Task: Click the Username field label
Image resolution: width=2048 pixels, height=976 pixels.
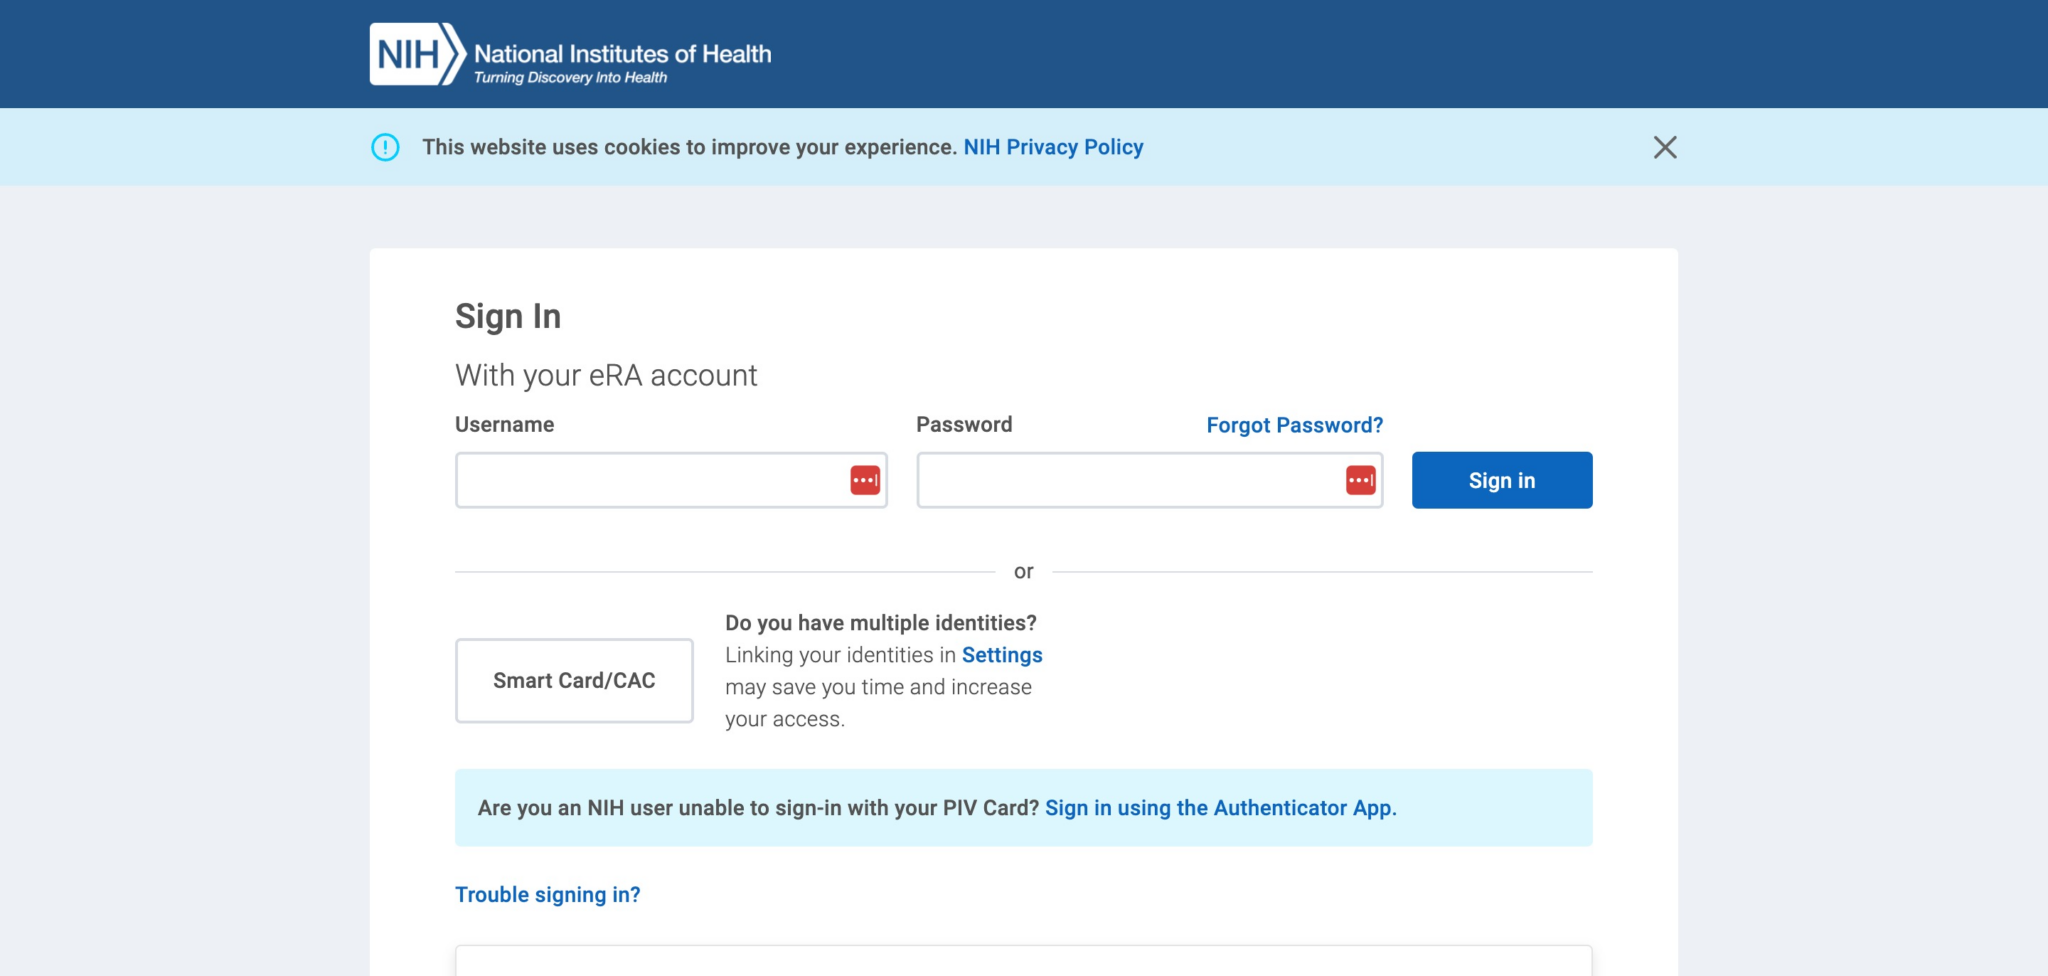Action: pyautogui.click(x=504, y=424)
